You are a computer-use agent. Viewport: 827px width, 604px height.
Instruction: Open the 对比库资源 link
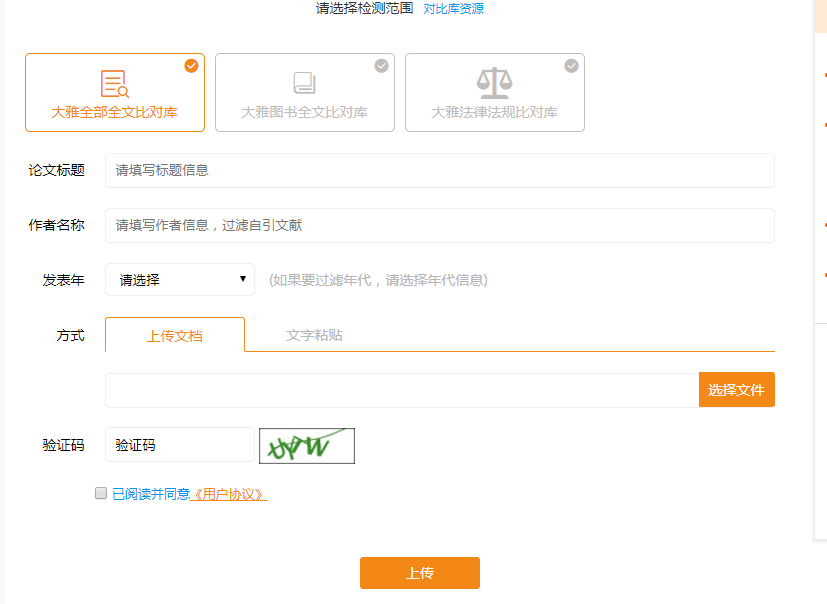click(x=453, y=8)
